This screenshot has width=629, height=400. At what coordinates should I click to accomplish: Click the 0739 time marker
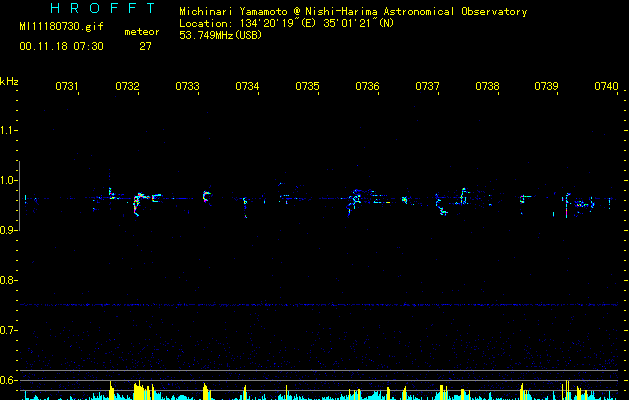pyautogui.click(x=546, y=86)
